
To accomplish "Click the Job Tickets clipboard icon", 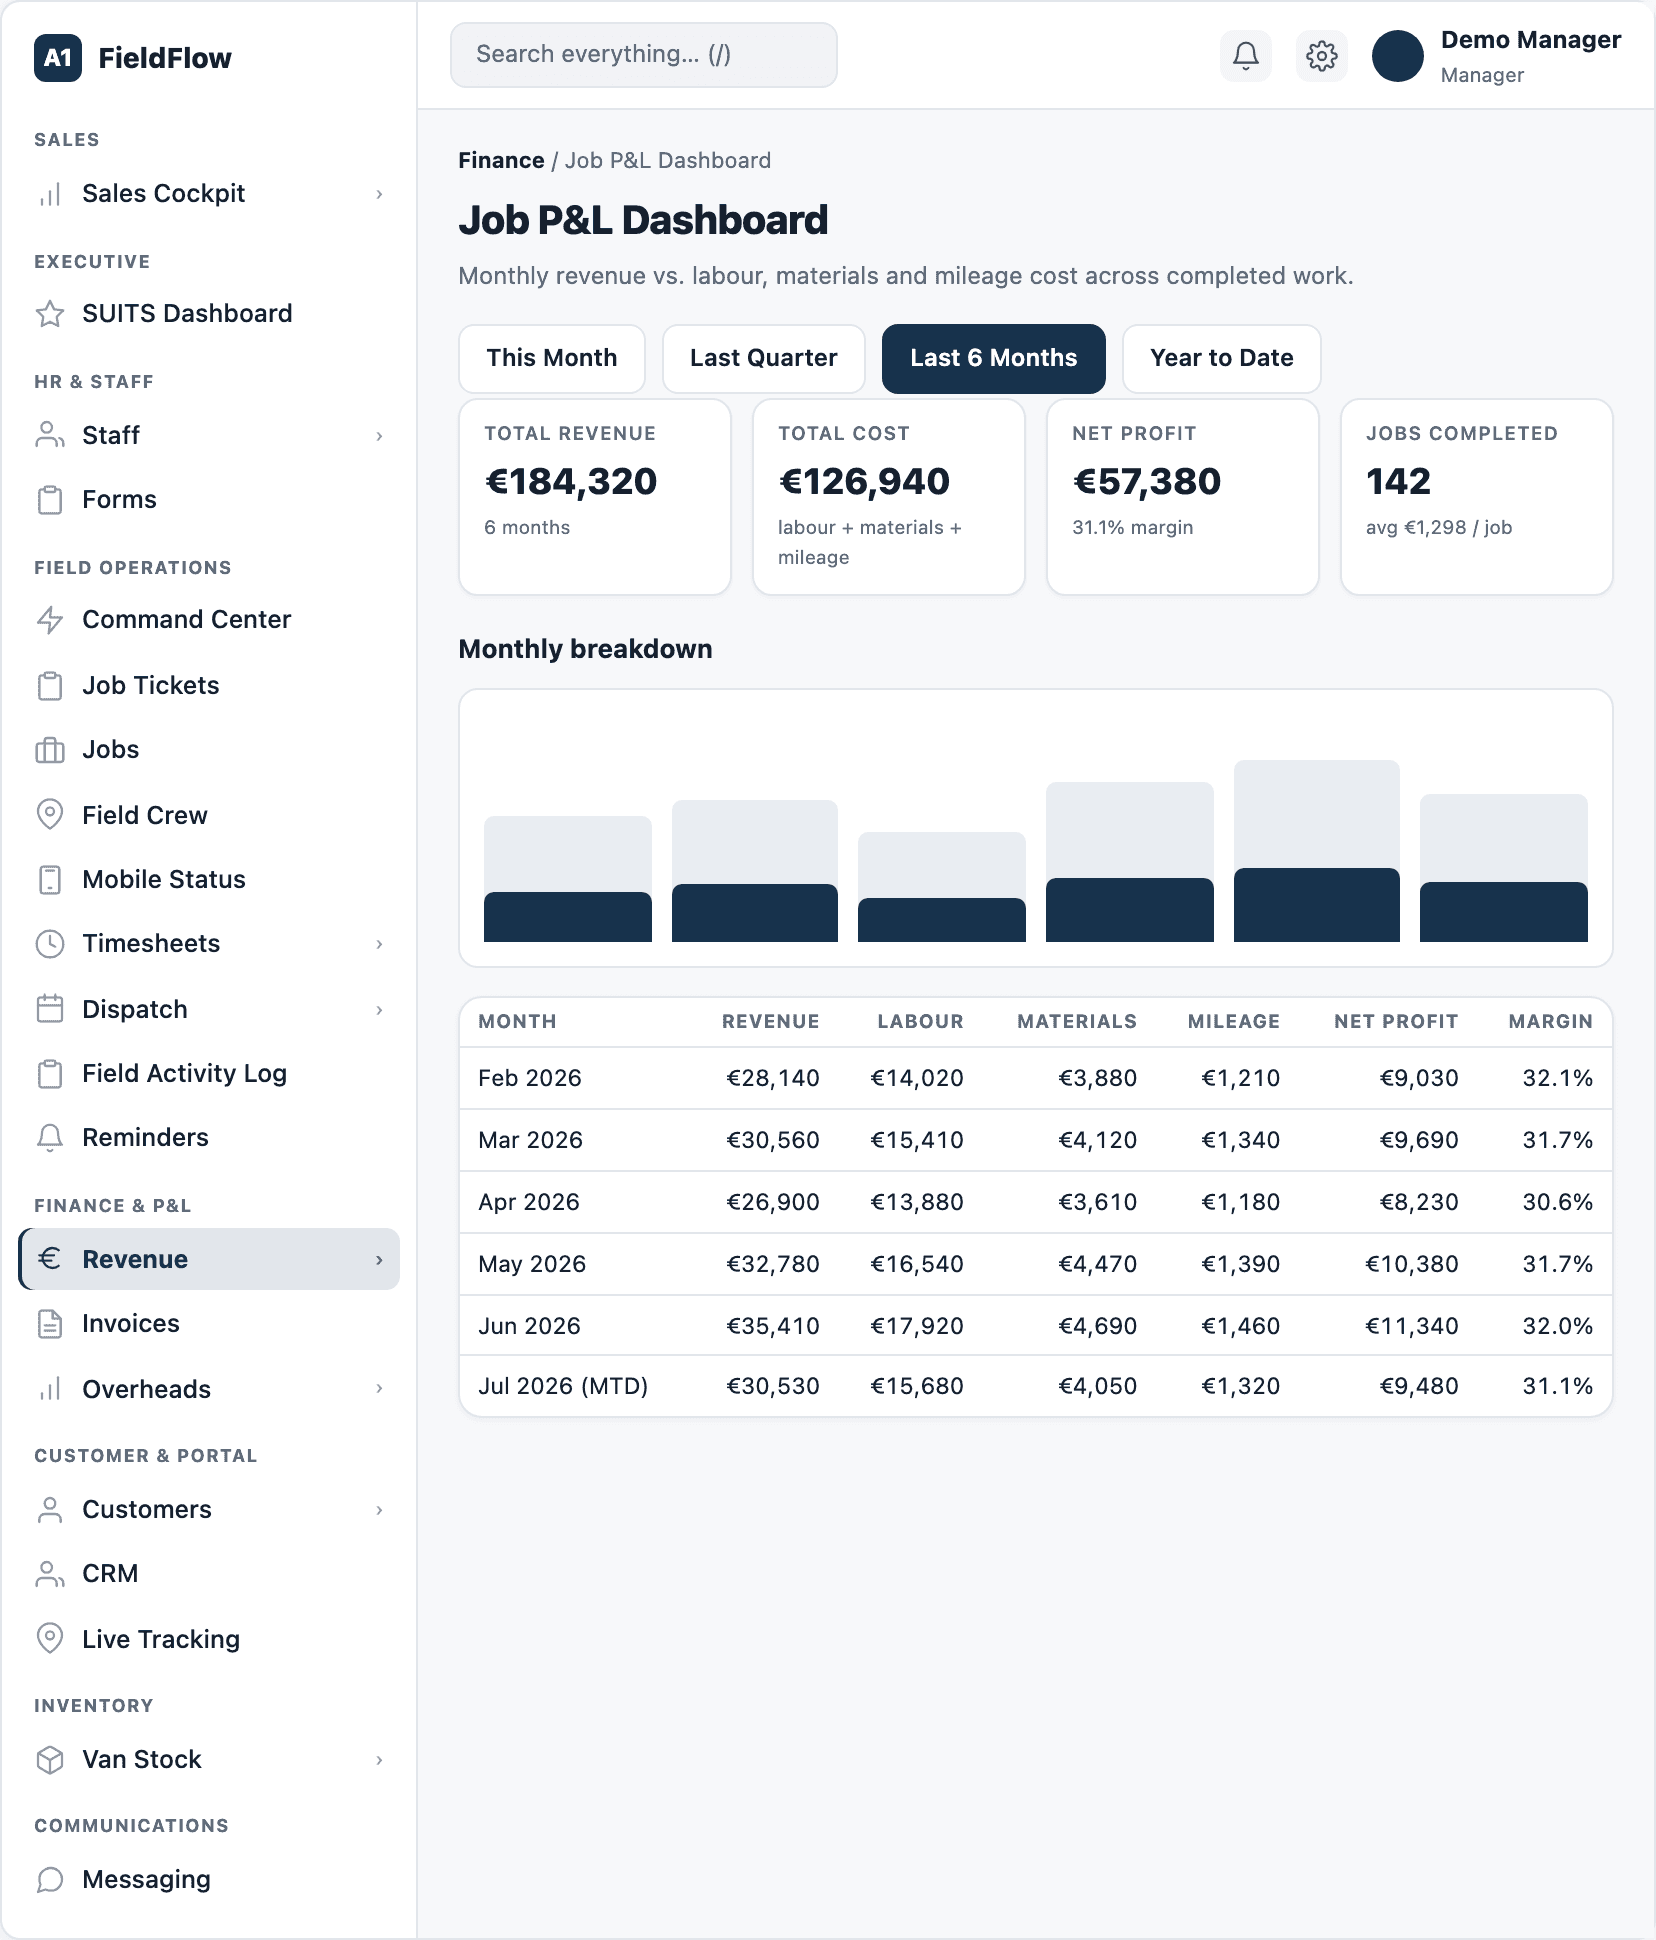I will (50, 686).
